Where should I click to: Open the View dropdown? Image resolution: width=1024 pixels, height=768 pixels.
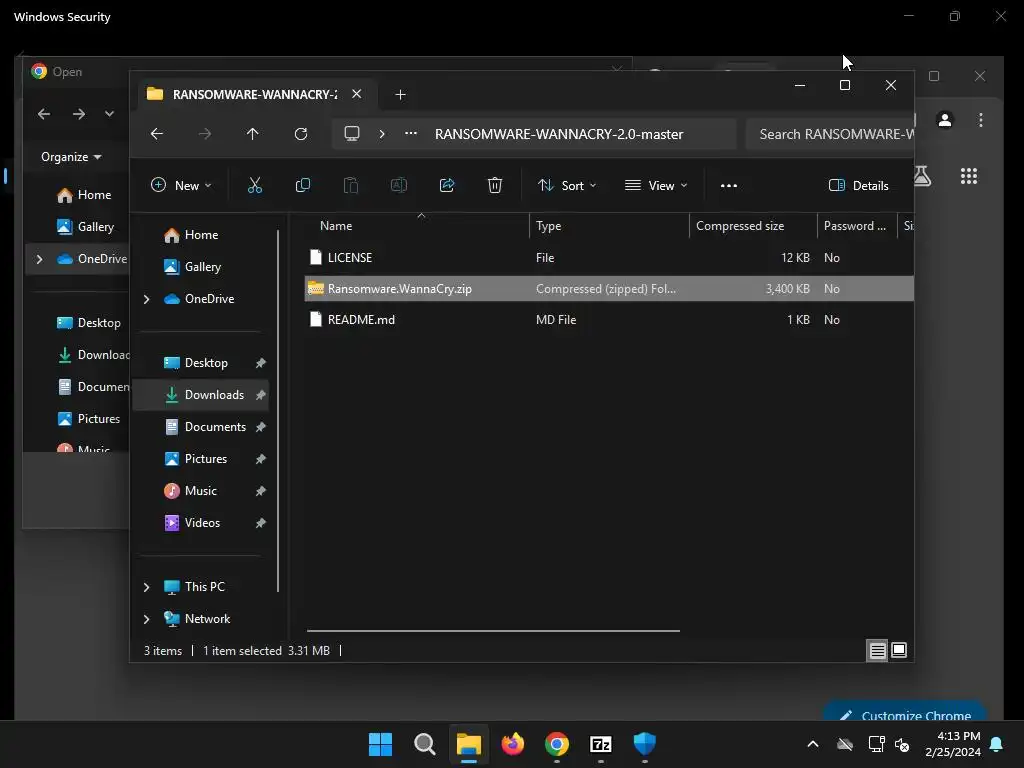coord(656,185)
